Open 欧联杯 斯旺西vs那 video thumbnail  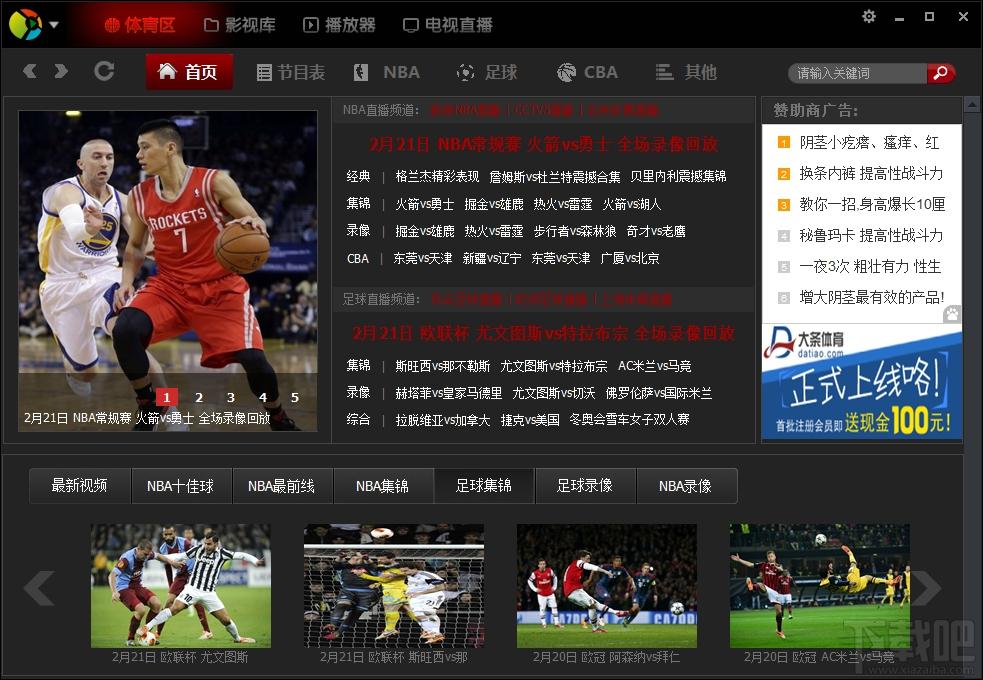[394, 586]
